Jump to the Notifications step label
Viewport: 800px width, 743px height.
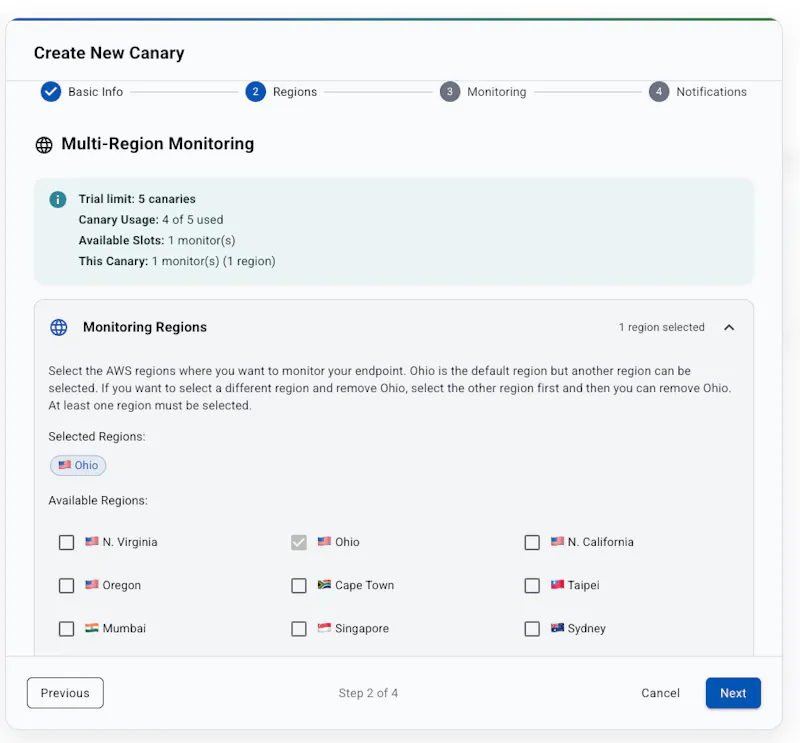[x=711, y=92]
